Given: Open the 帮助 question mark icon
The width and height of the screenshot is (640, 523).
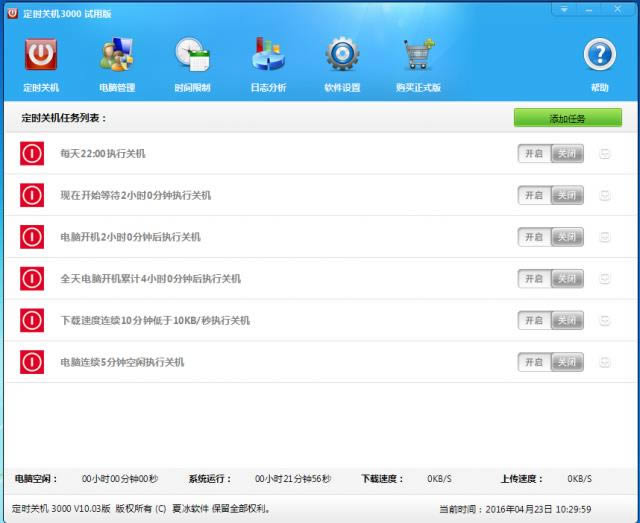Looking at the screenshot, I should click(600, 54).
